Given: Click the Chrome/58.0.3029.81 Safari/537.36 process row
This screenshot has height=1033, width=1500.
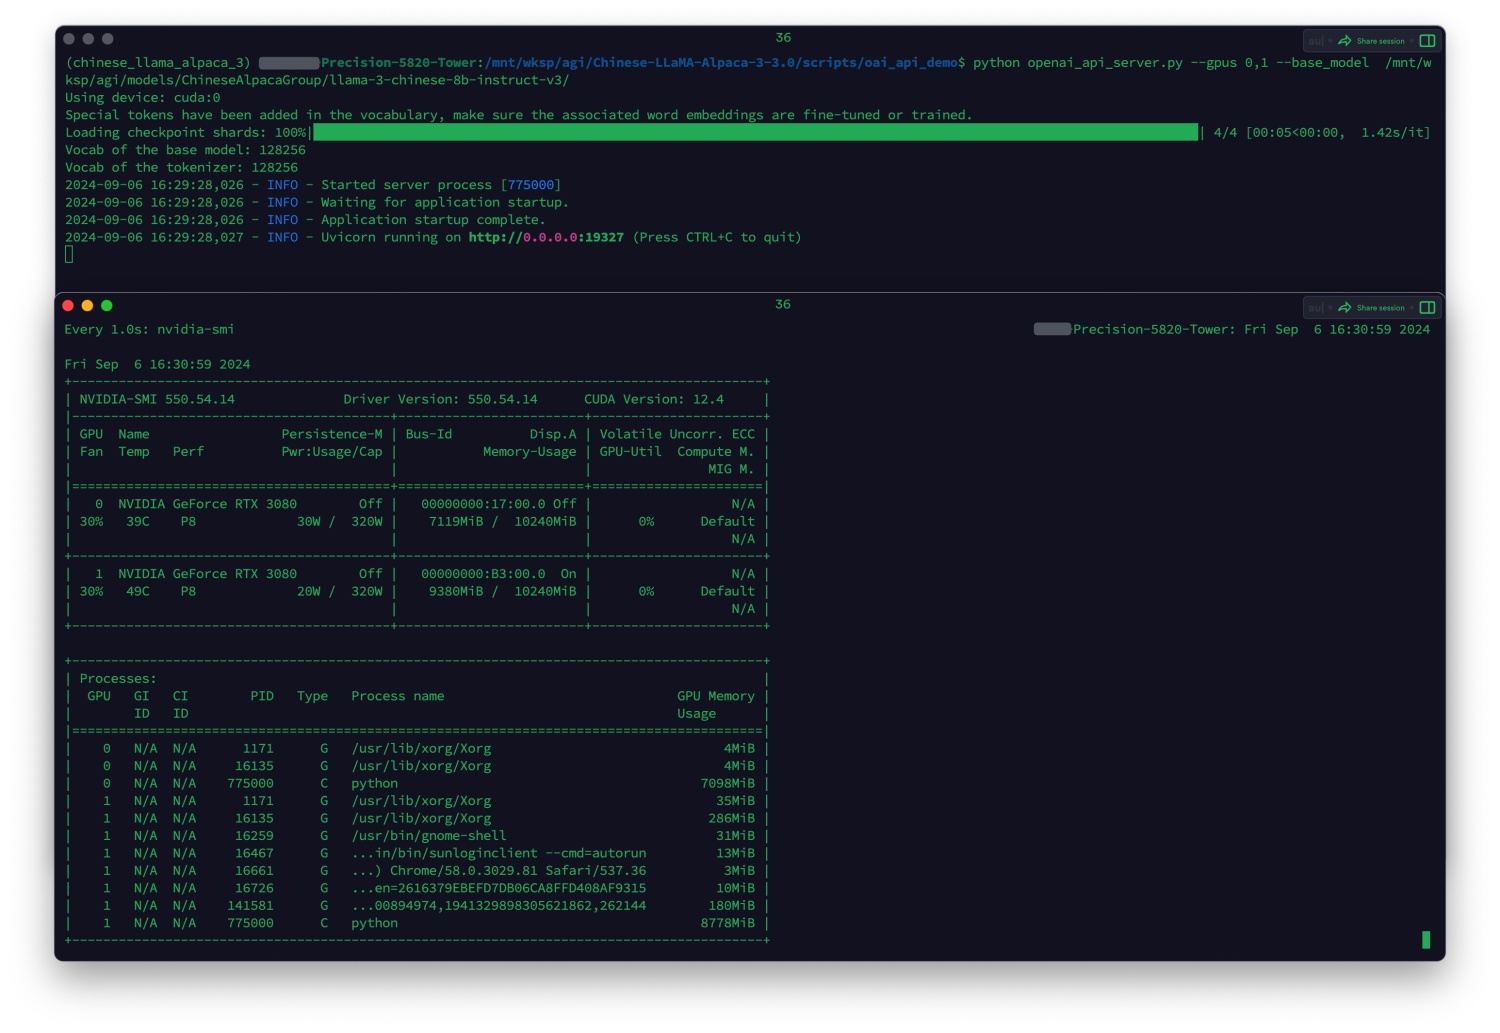Looking at the screenshot, I should pos(417,871).
